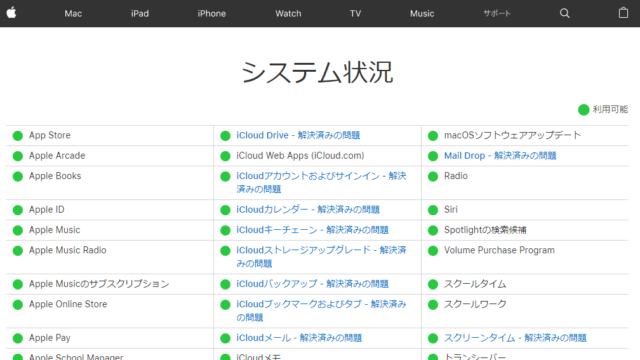Select the スクールタイム text
This screenshot has width=640, height=360.
[x=475, y=284]
